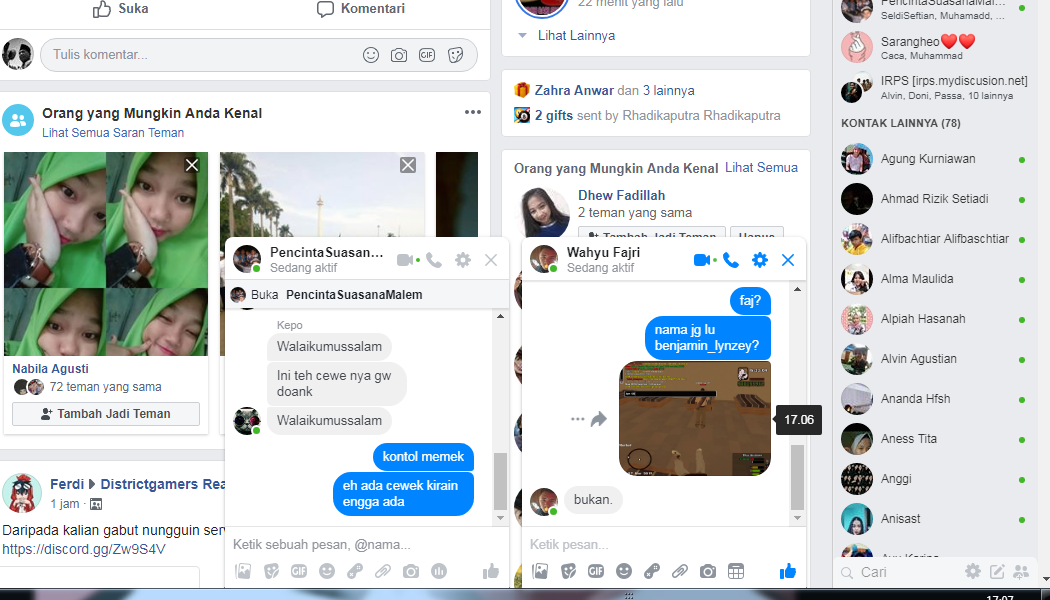This screenshot has width=1050, height=600.
Task: Dismiss the palm tree photo friend suggestion
Action: point(408,165)
